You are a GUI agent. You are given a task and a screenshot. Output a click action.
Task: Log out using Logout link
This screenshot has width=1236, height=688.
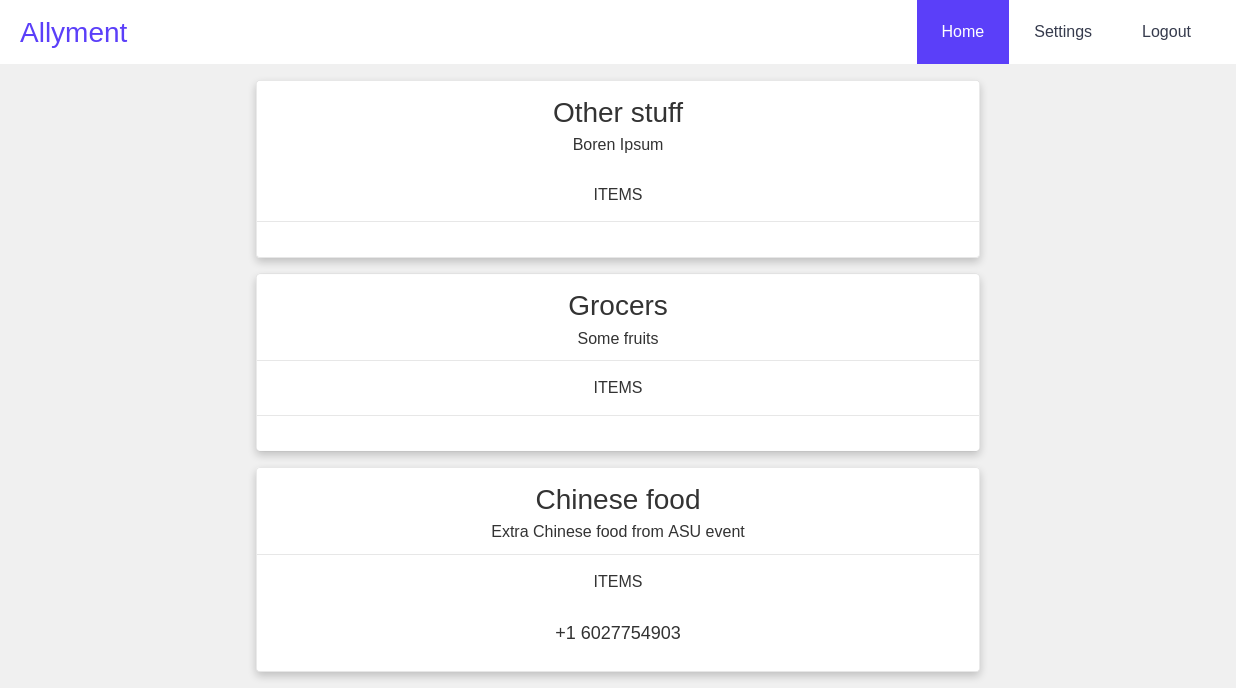[x=1166, y=32]
